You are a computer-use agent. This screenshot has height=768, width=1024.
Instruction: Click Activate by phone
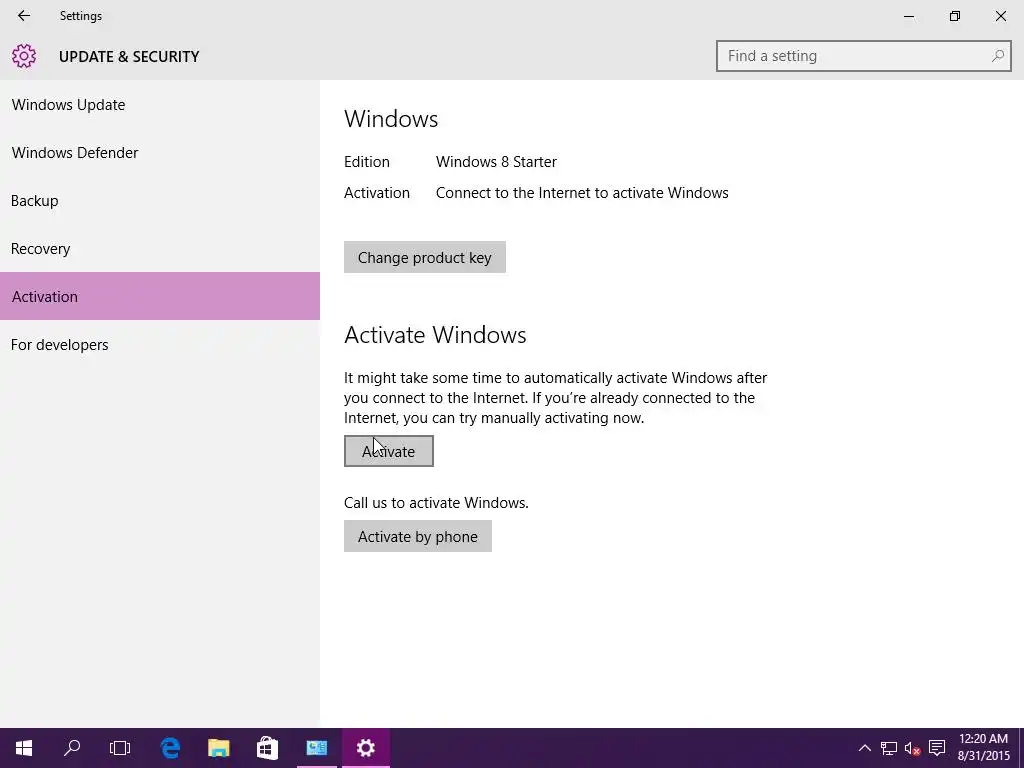418,536
